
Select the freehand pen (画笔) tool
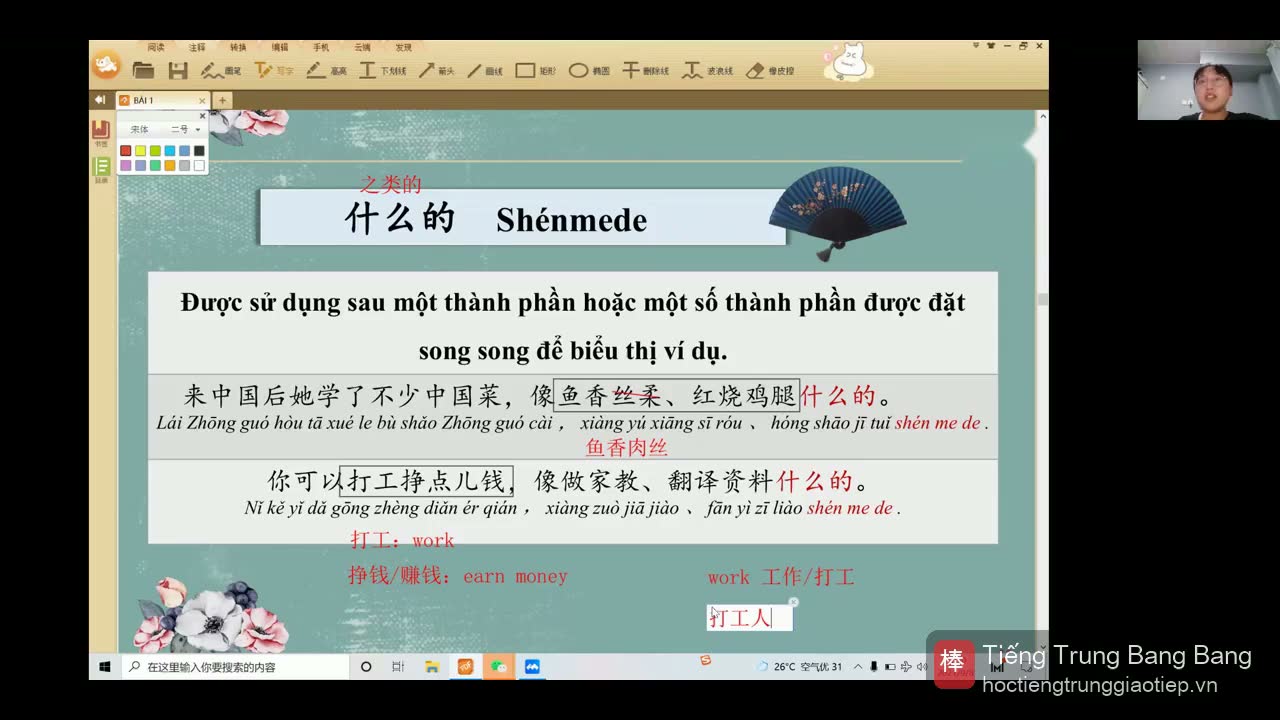(x=221, y=70)
